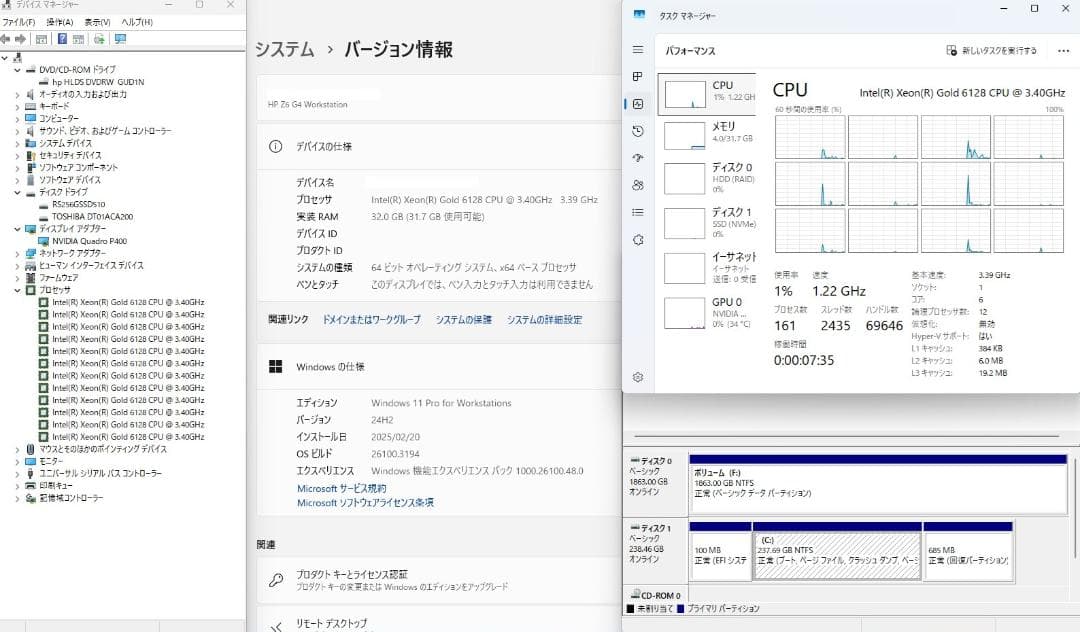Open the Details view icon in Task Manager
This screenshot has width=1080, height=632.
[637, 212]
